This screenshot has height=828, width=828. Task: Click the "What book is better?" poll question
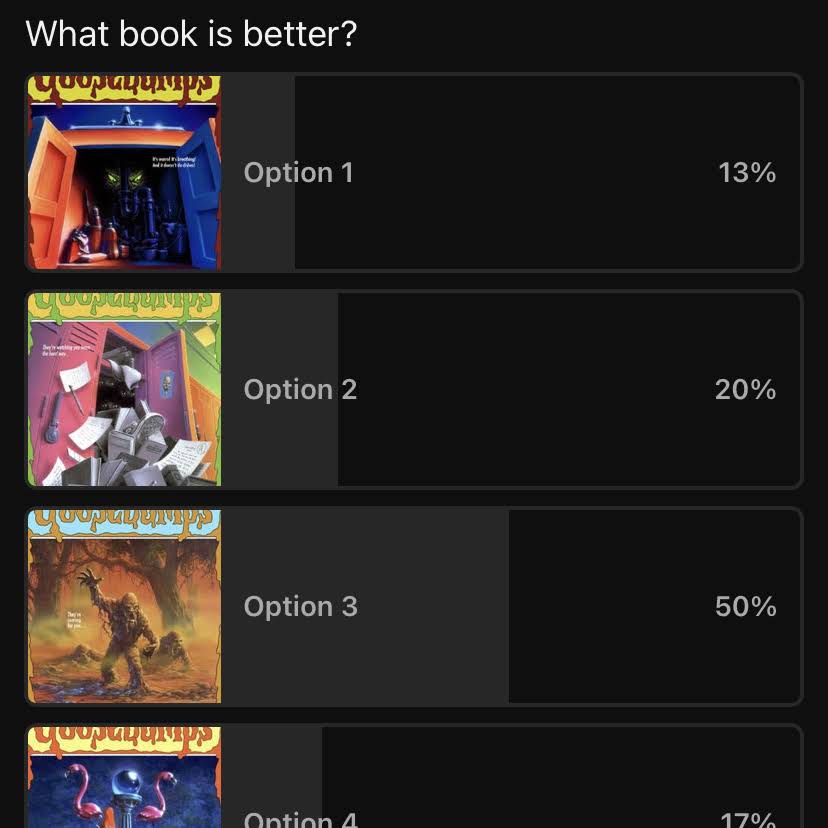191,34
